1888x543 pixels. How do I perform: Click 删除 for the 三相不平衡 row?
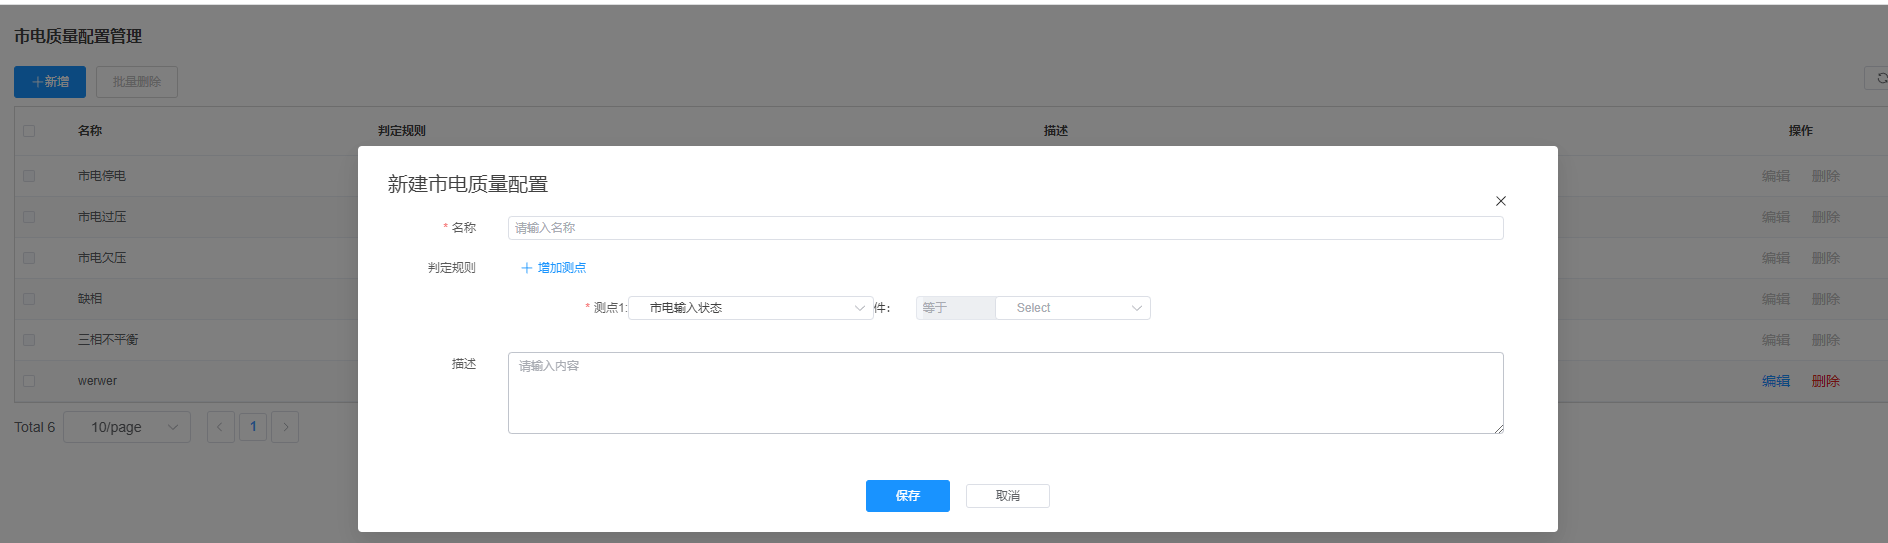pyautogui.click(x=1826, y=340)
